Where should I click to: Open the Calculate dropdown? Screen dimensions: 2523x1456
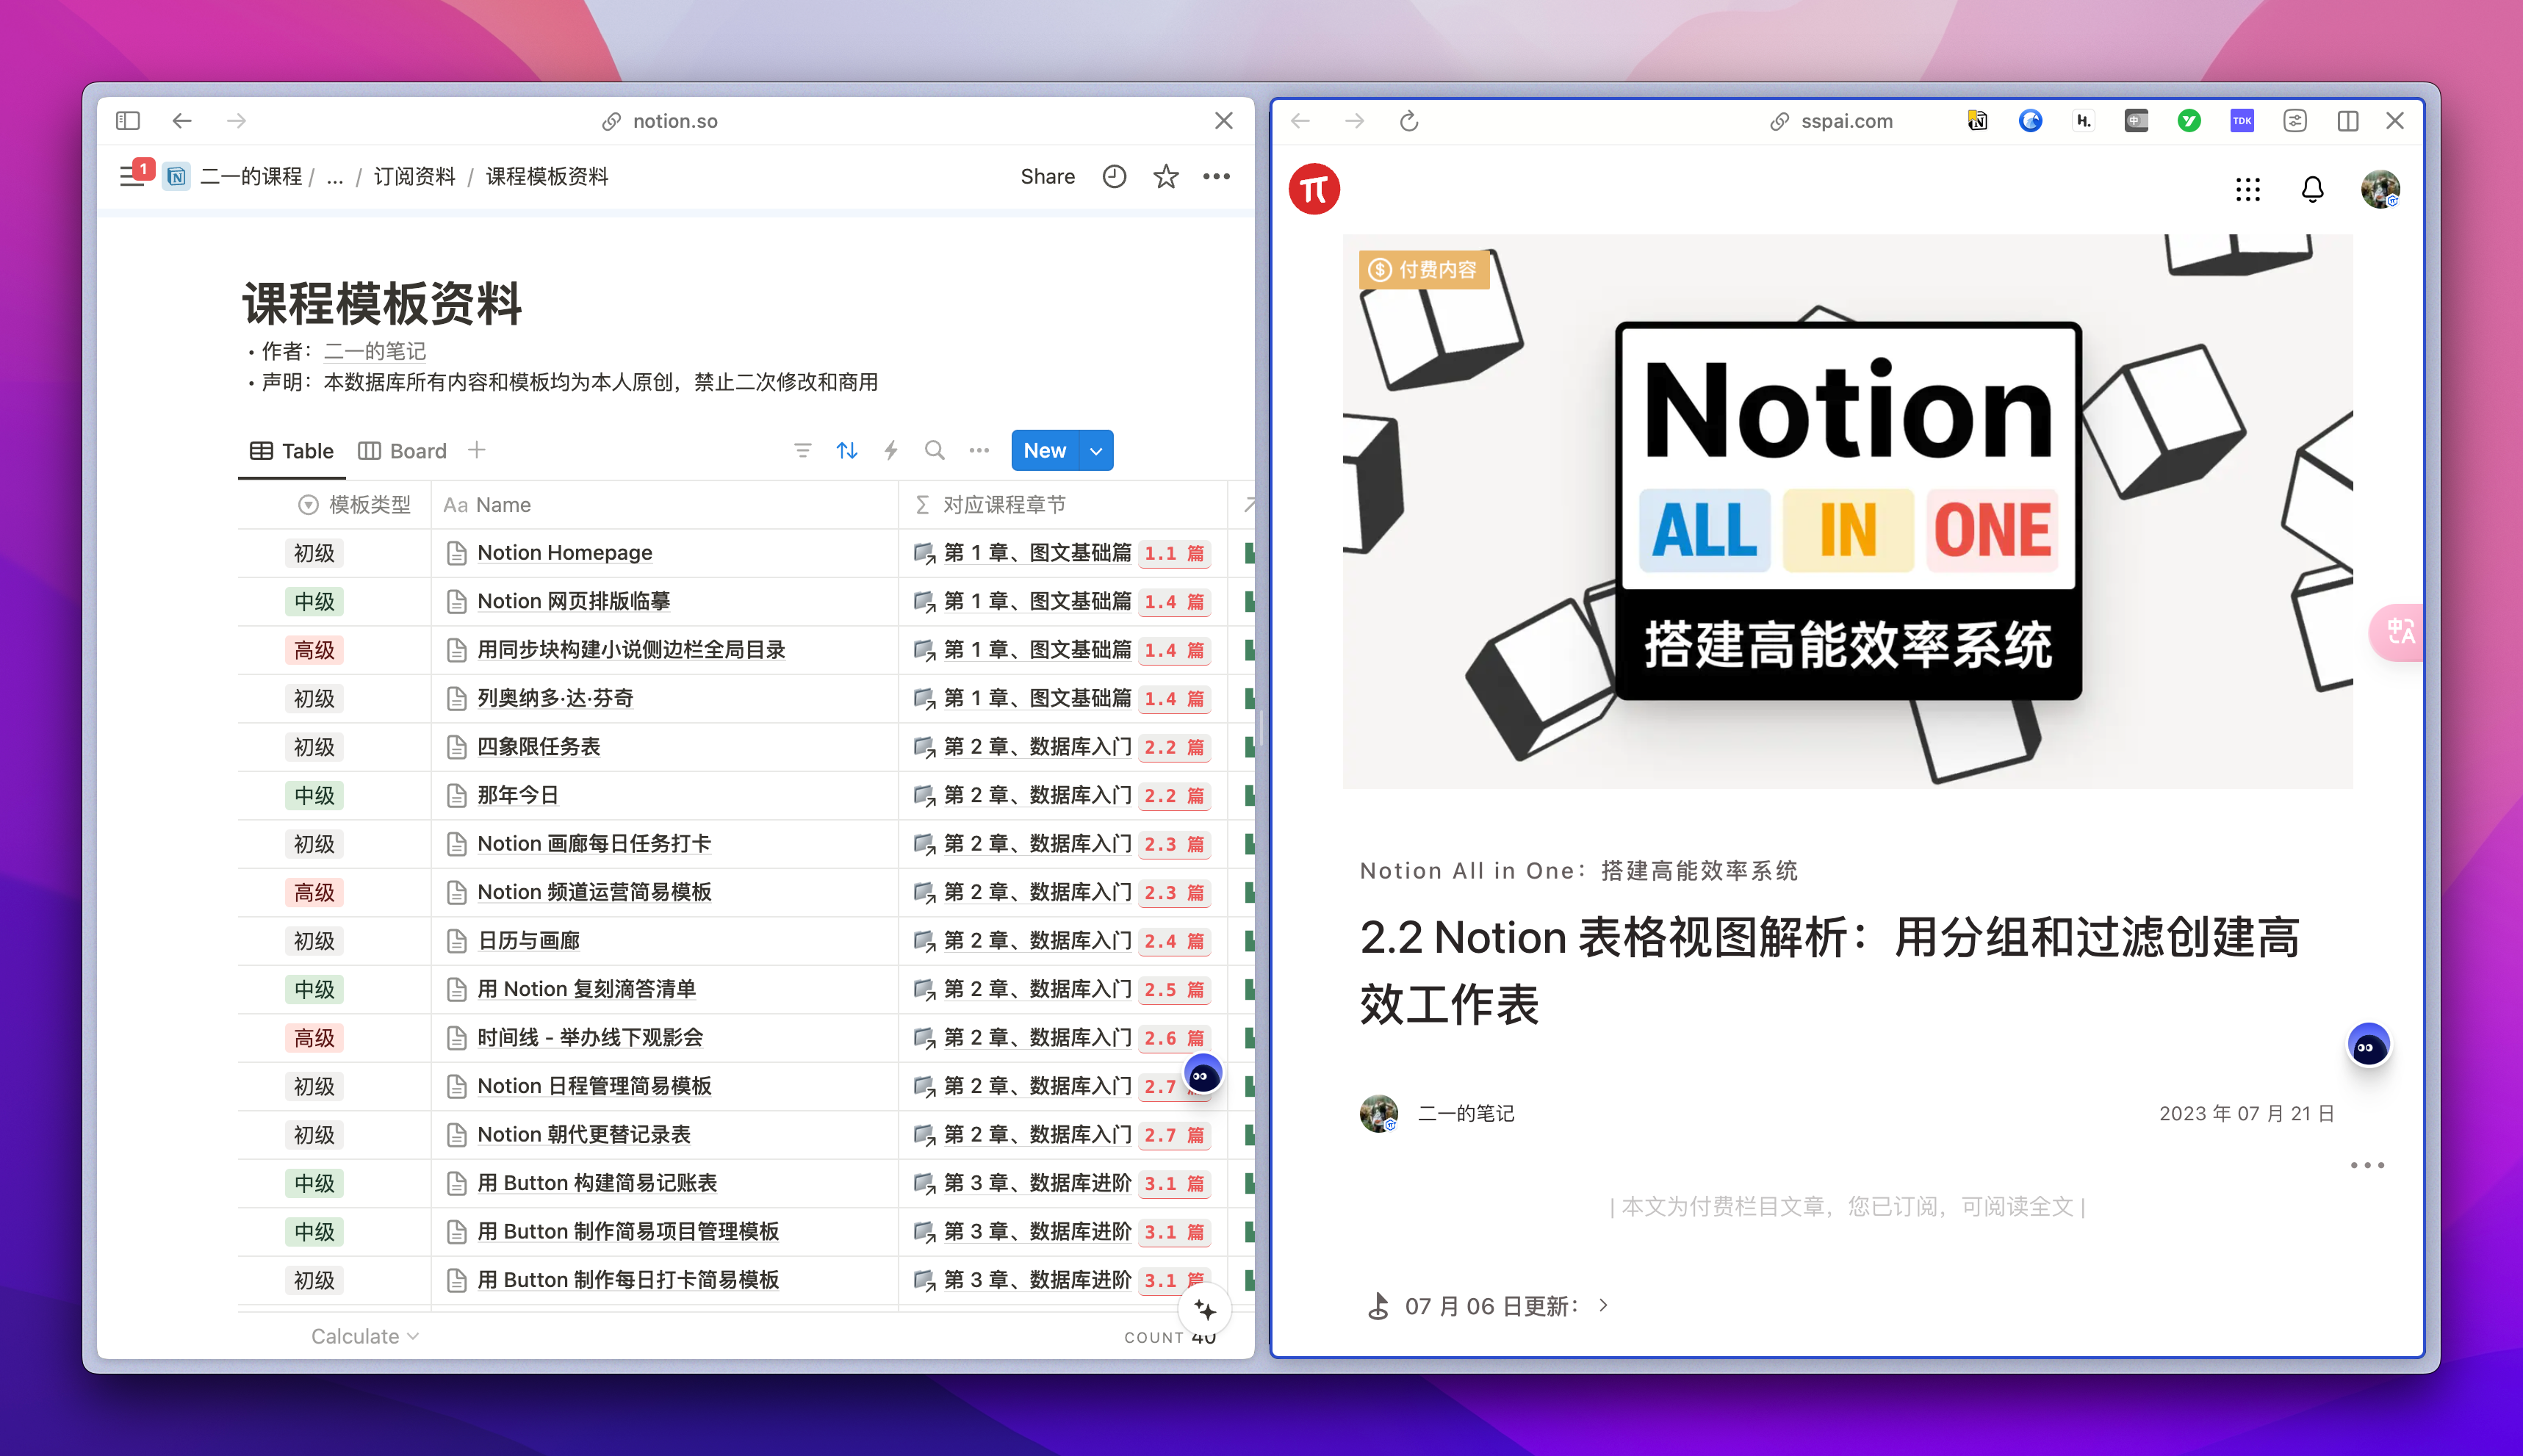click(365, 1337)
